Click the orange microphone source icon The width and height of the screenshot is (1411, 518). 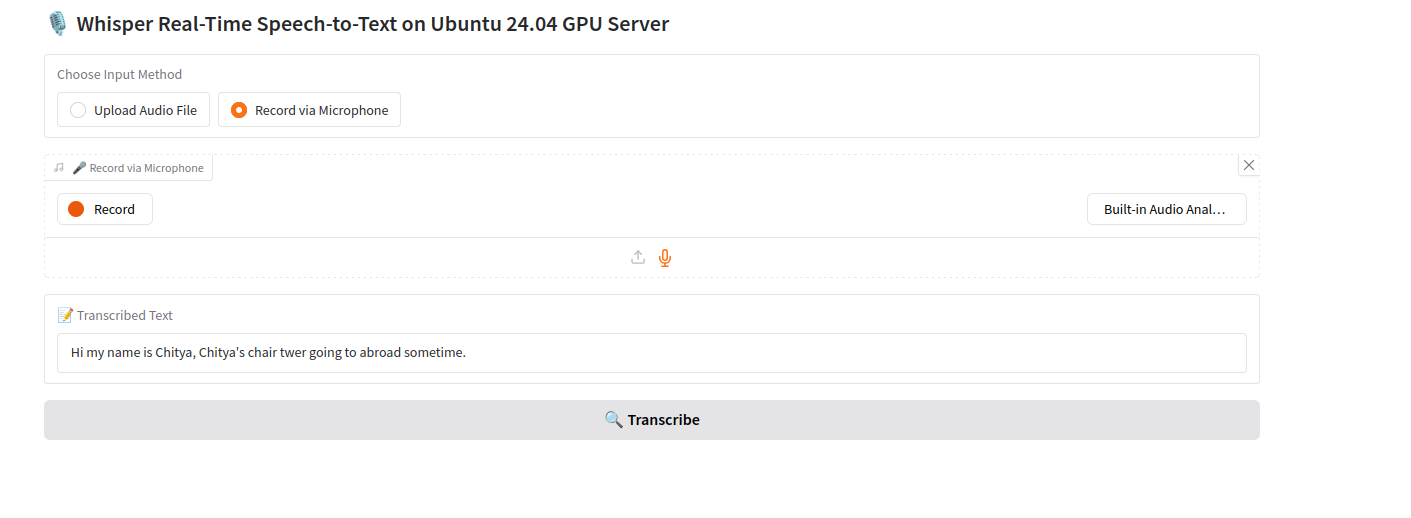coord(665,258)
